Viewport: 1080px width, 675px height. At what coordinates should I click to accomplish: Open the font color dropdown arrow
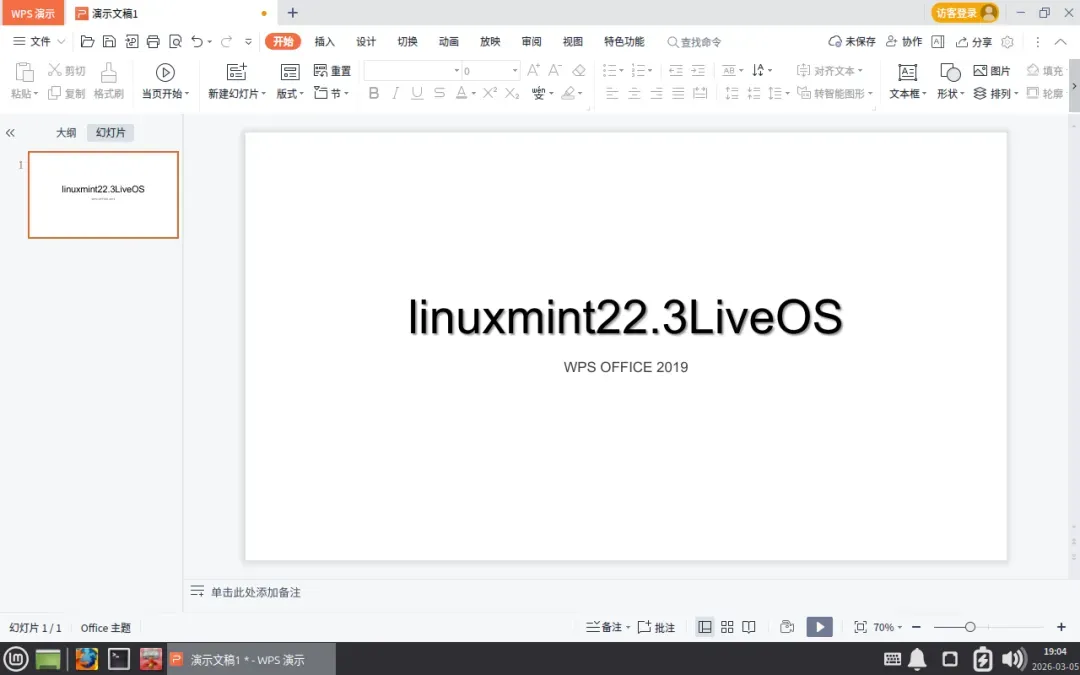pyautogui.click(x=474, y=94)
